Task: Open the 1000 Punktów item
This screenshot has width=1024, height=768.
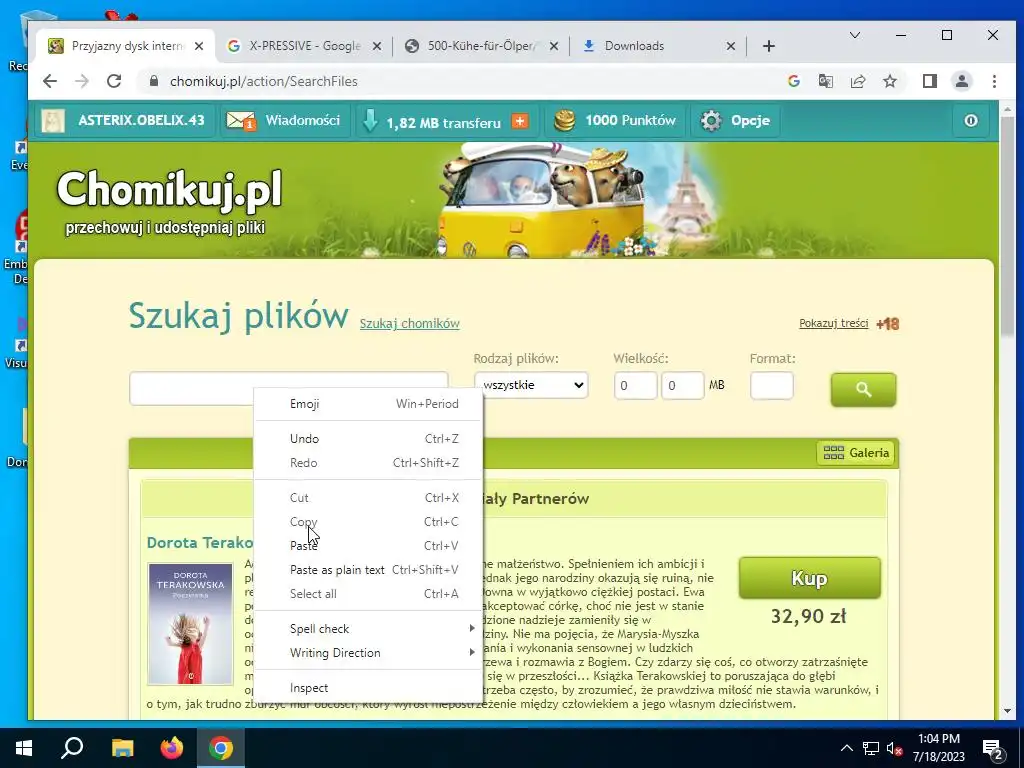Action: point(615,121)
